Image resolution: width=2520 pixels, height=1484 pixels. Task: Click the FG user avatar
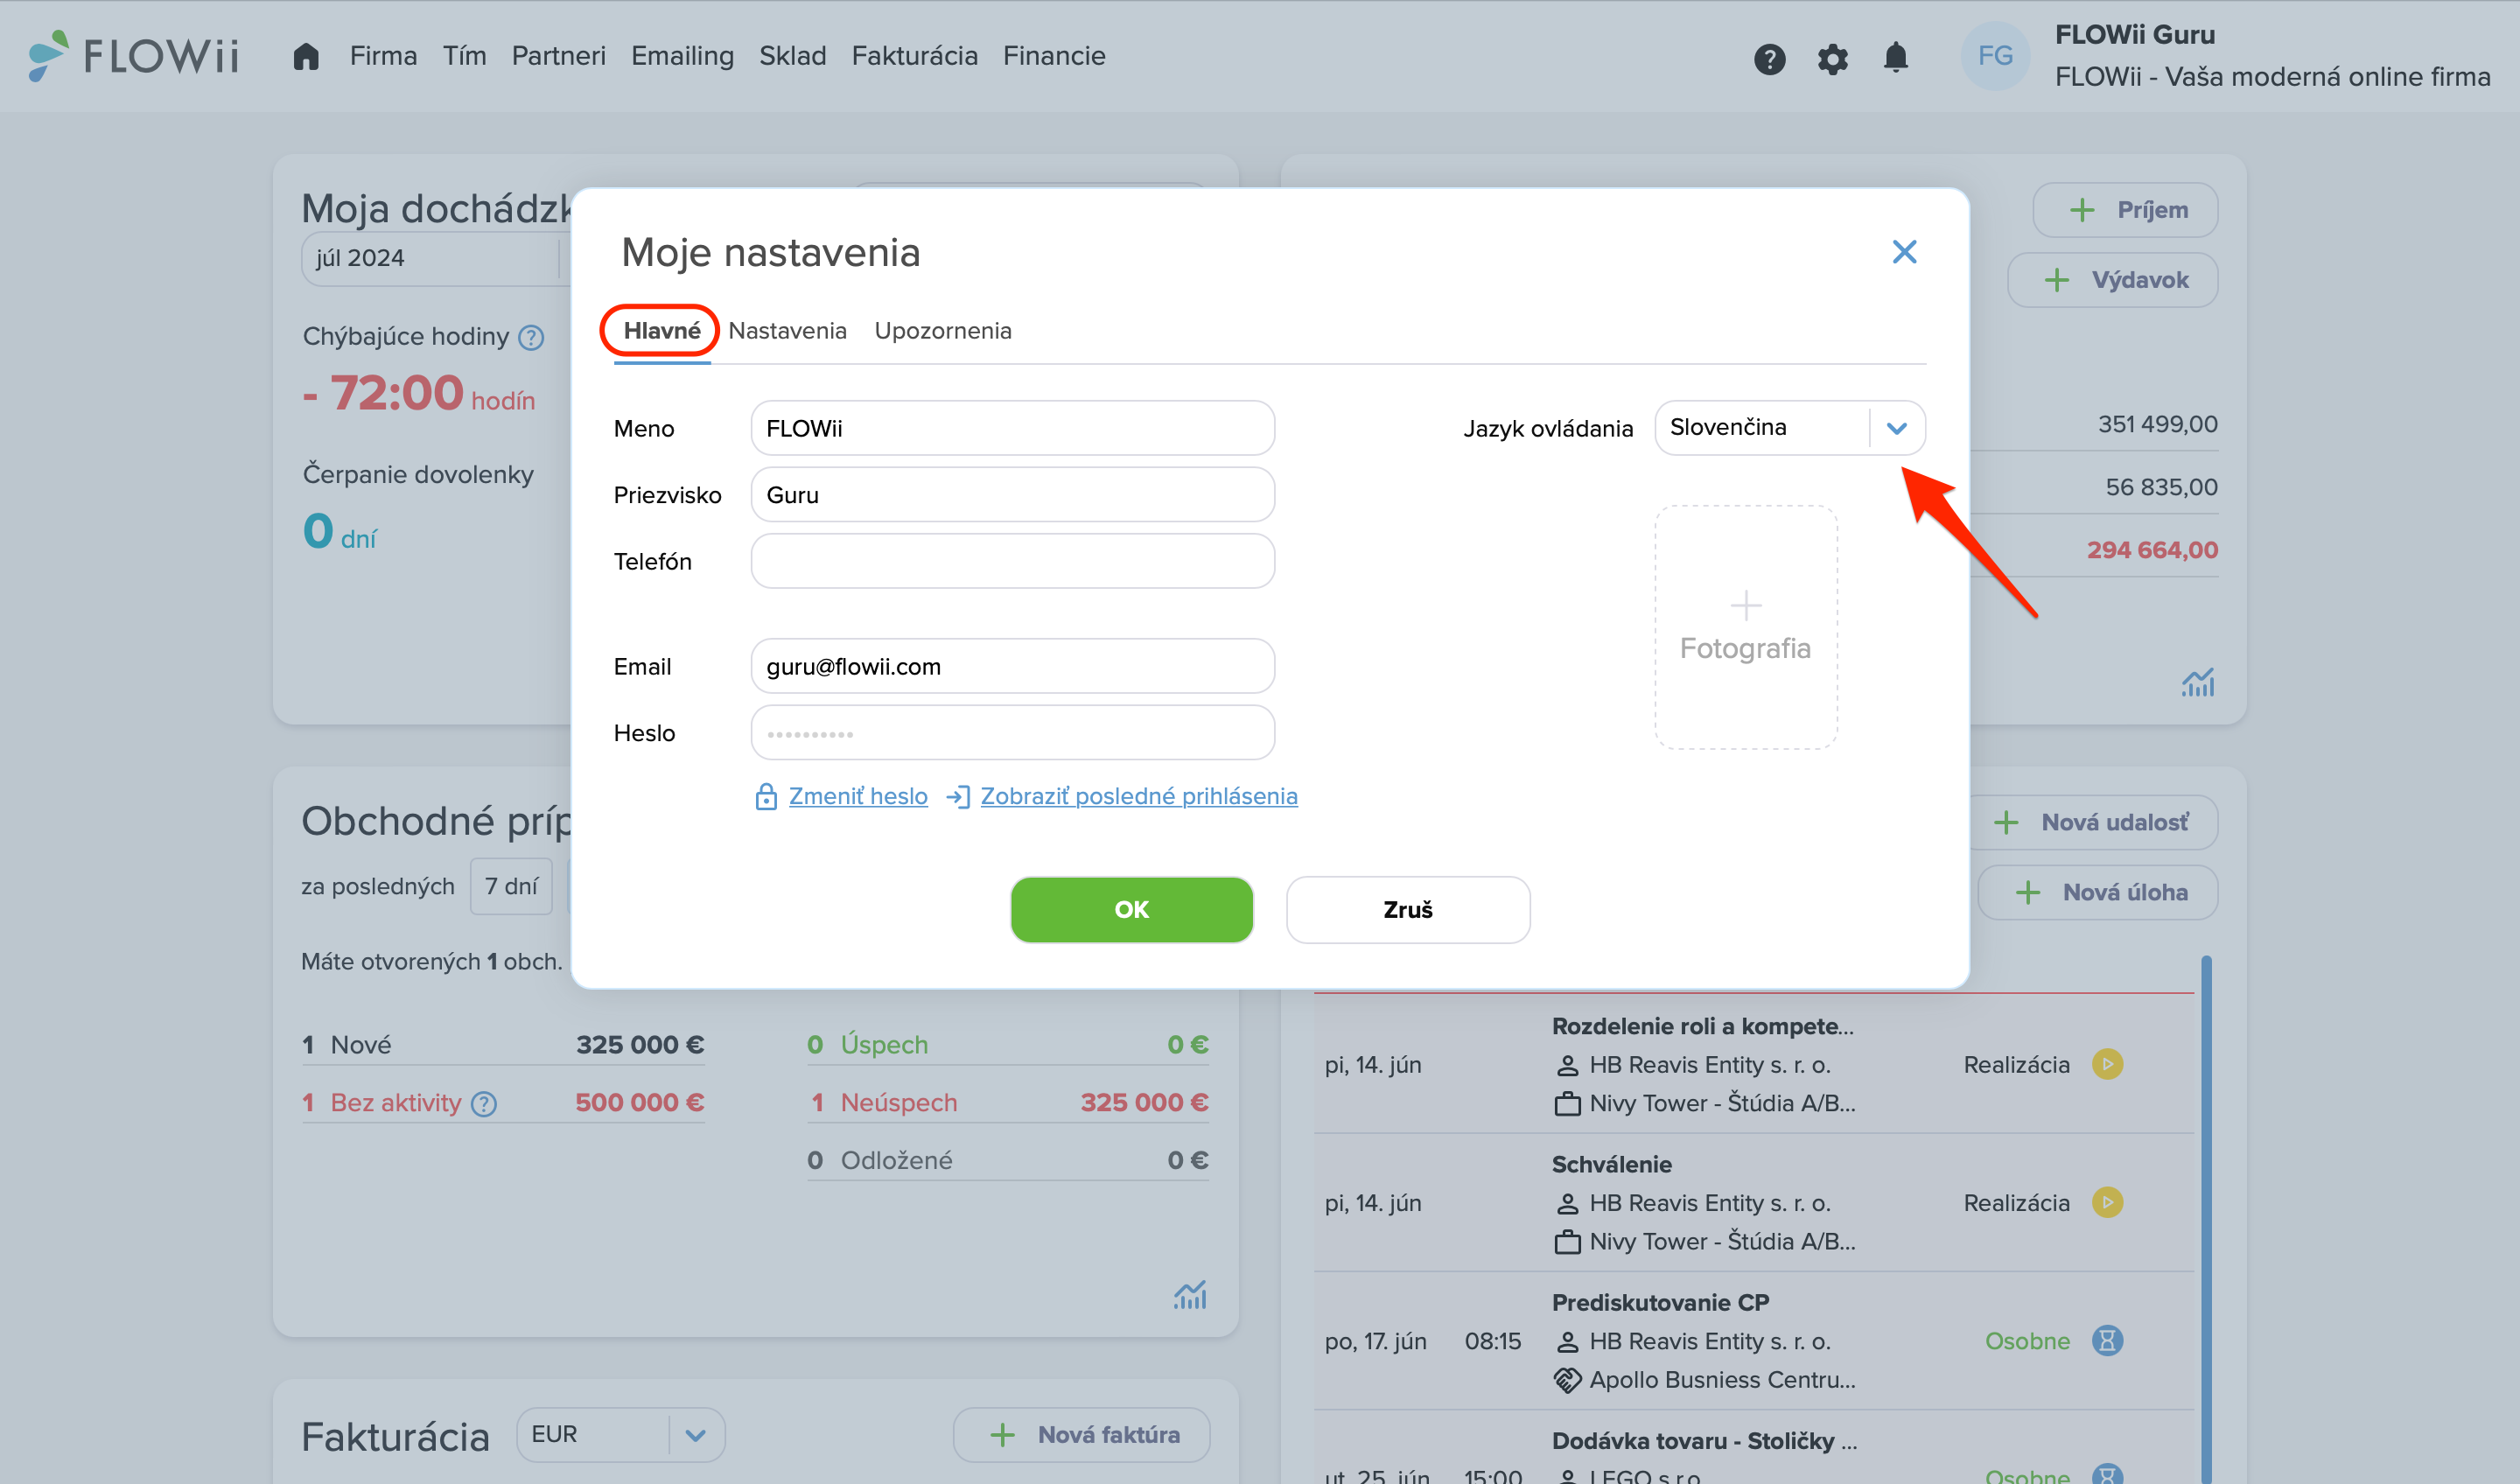click(x=1995, y=56)
